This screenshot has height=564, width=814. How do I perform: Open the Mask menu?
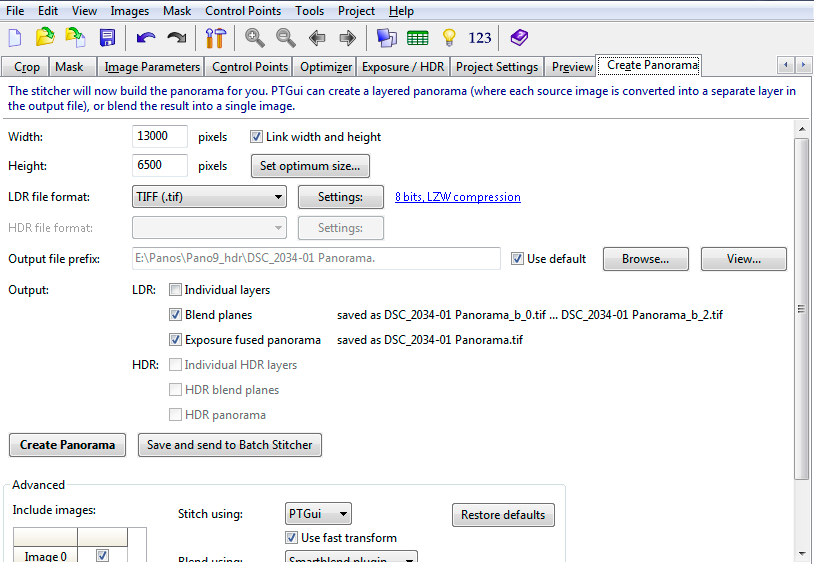[x=177, y=11]
